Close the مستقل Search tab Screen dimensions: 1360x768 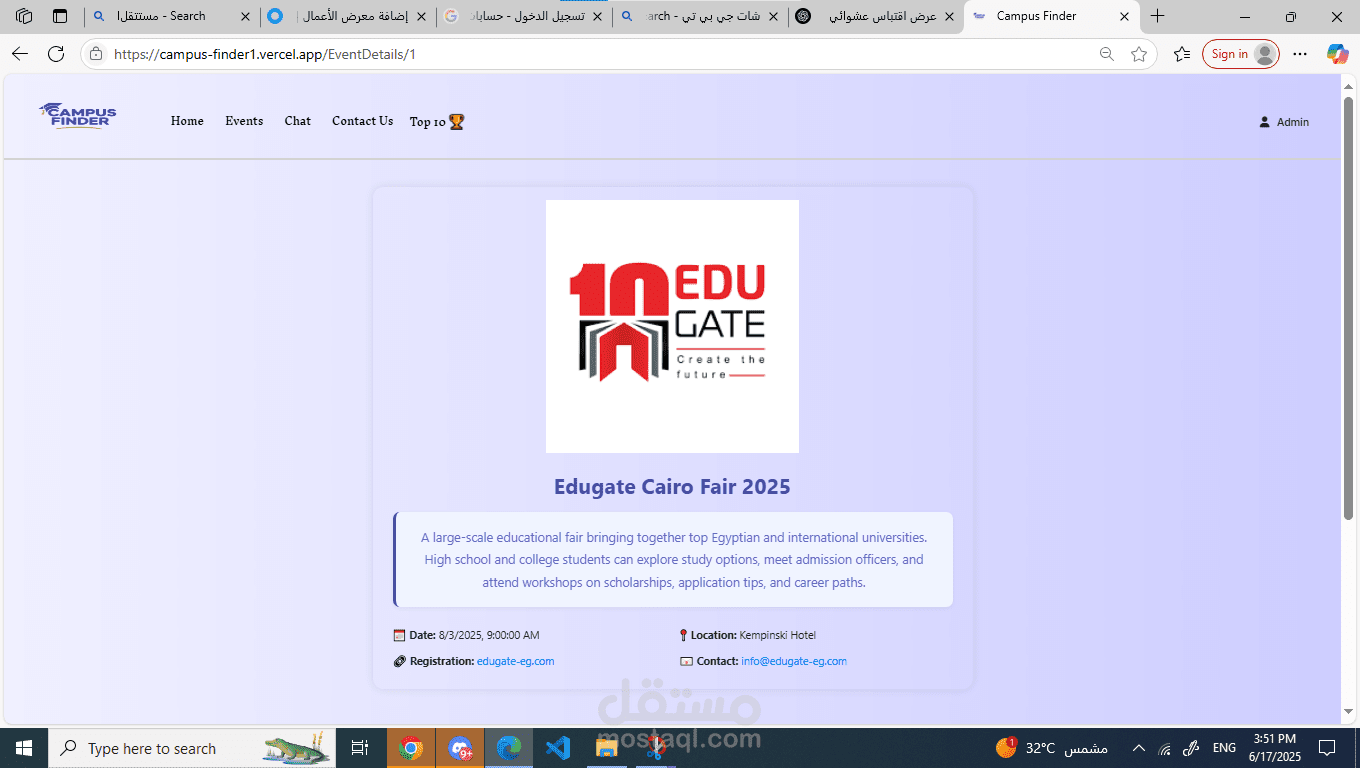tap(245, 16)
